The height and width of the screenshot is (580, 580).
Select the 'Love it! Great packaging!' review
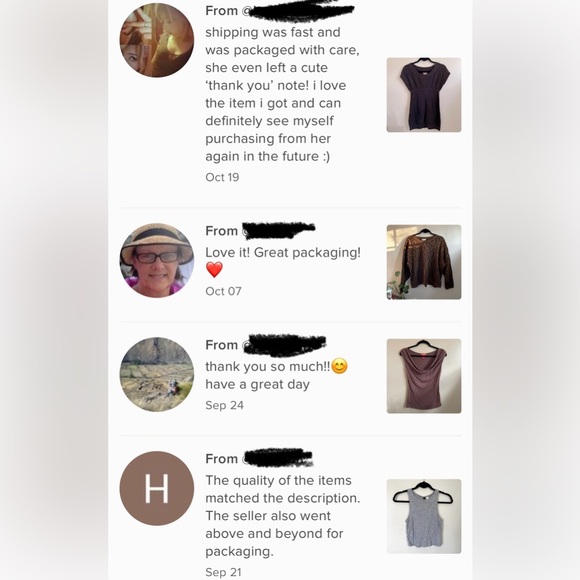tap(283, 253)
